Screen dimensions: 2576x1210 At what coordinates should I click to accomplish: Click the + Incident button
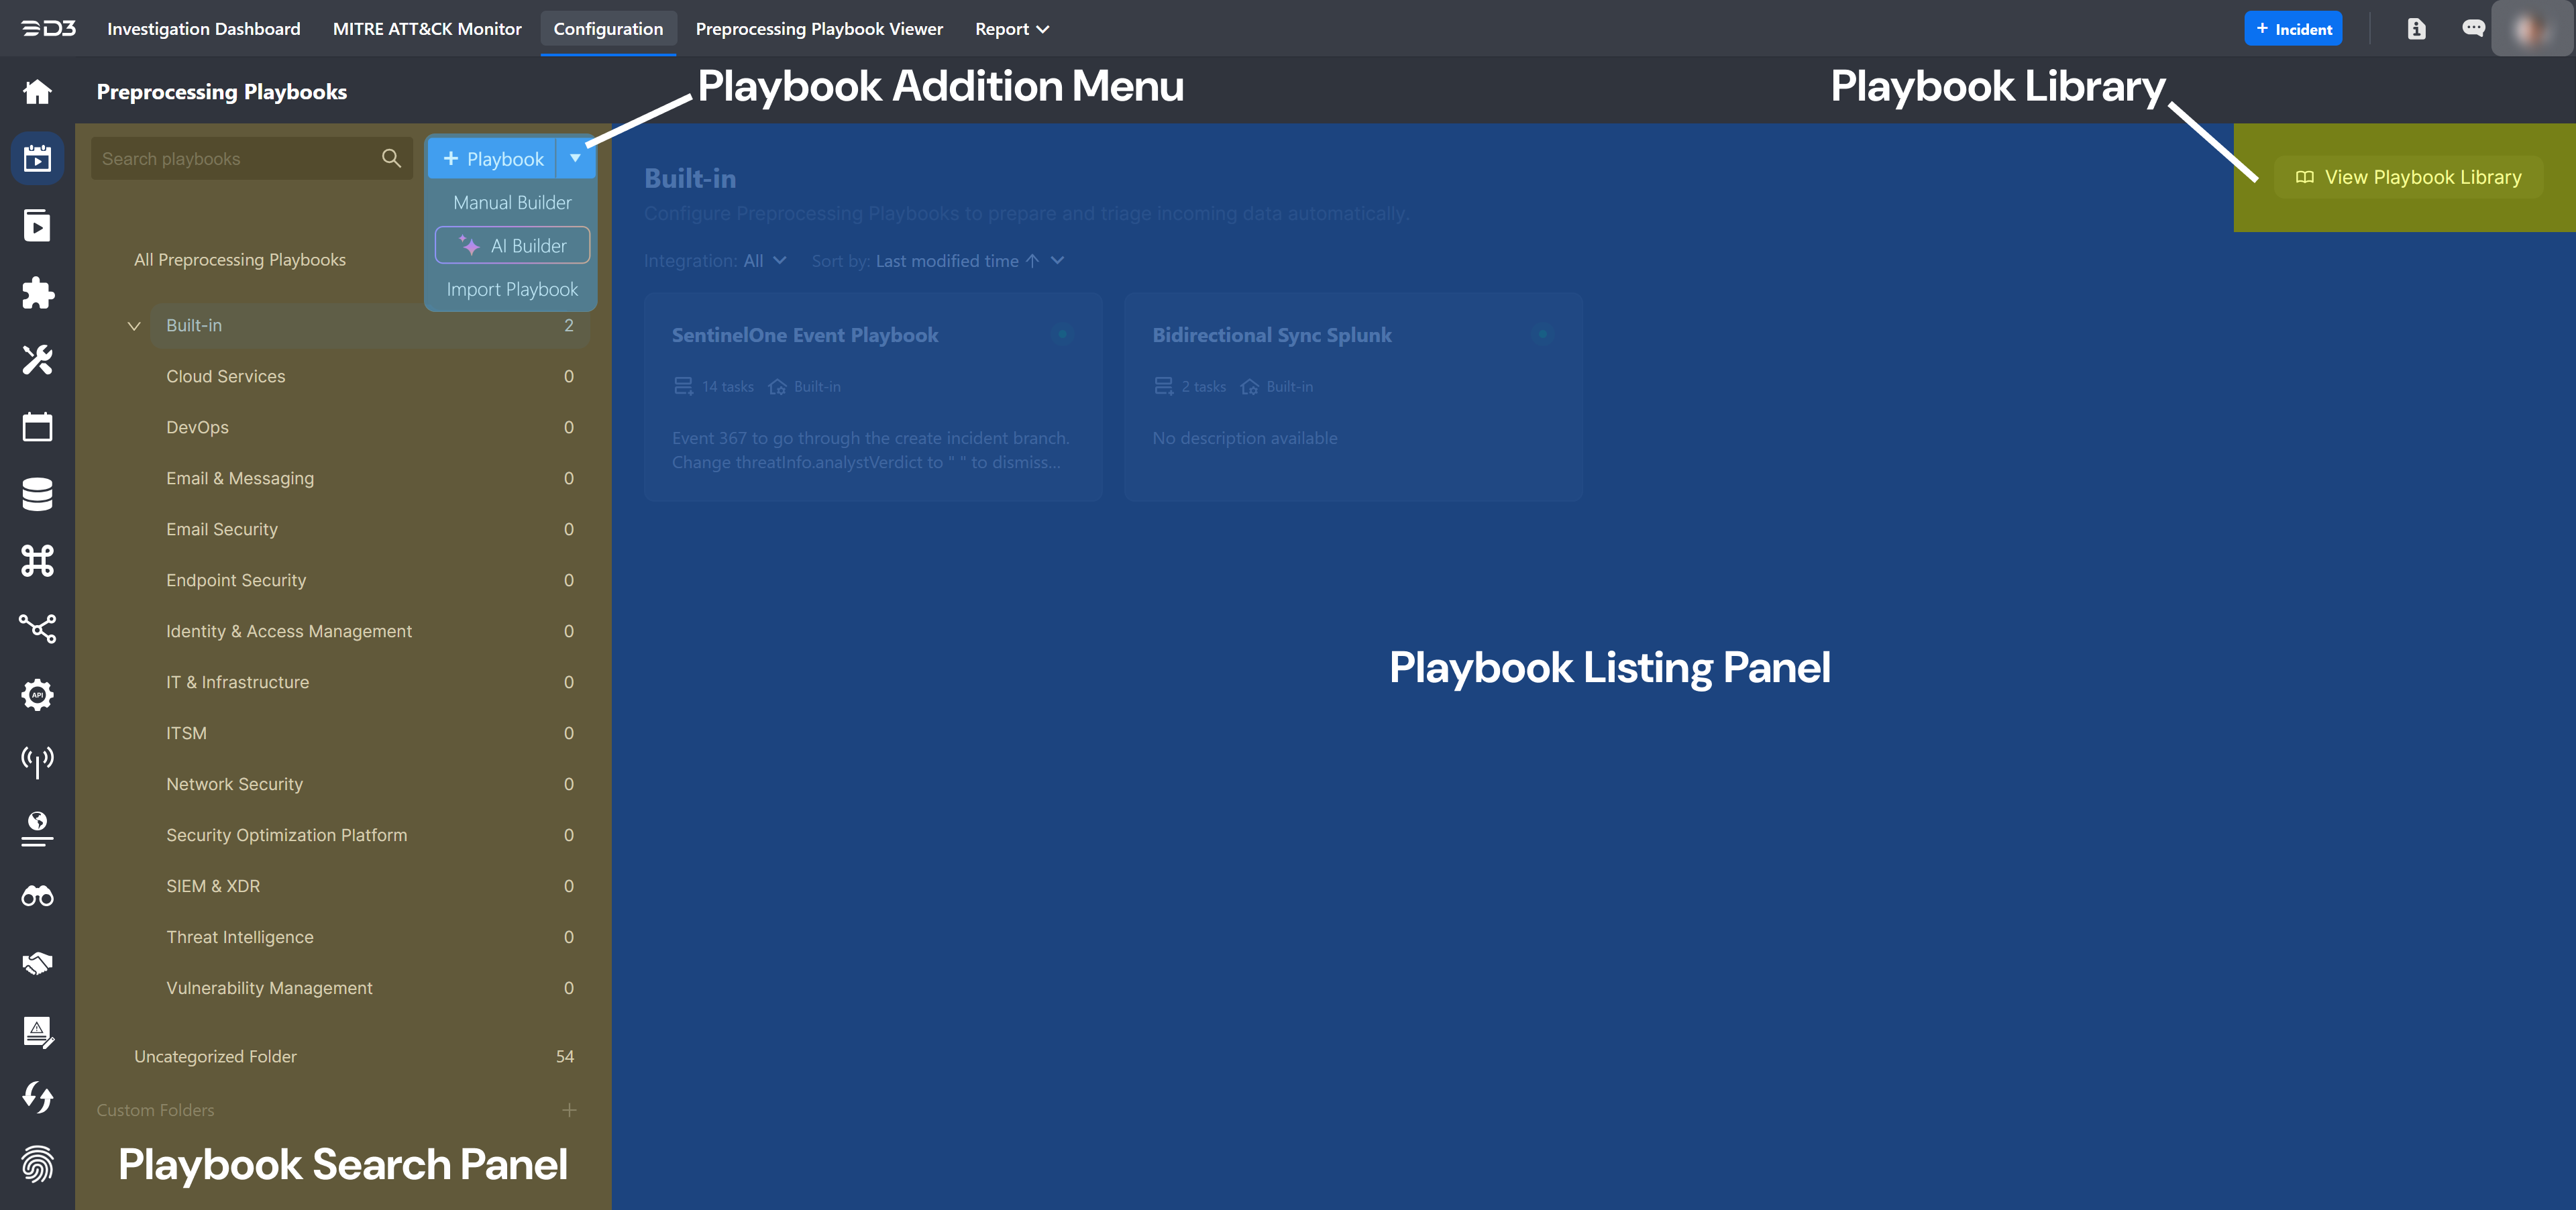[x=2292, y=29]
